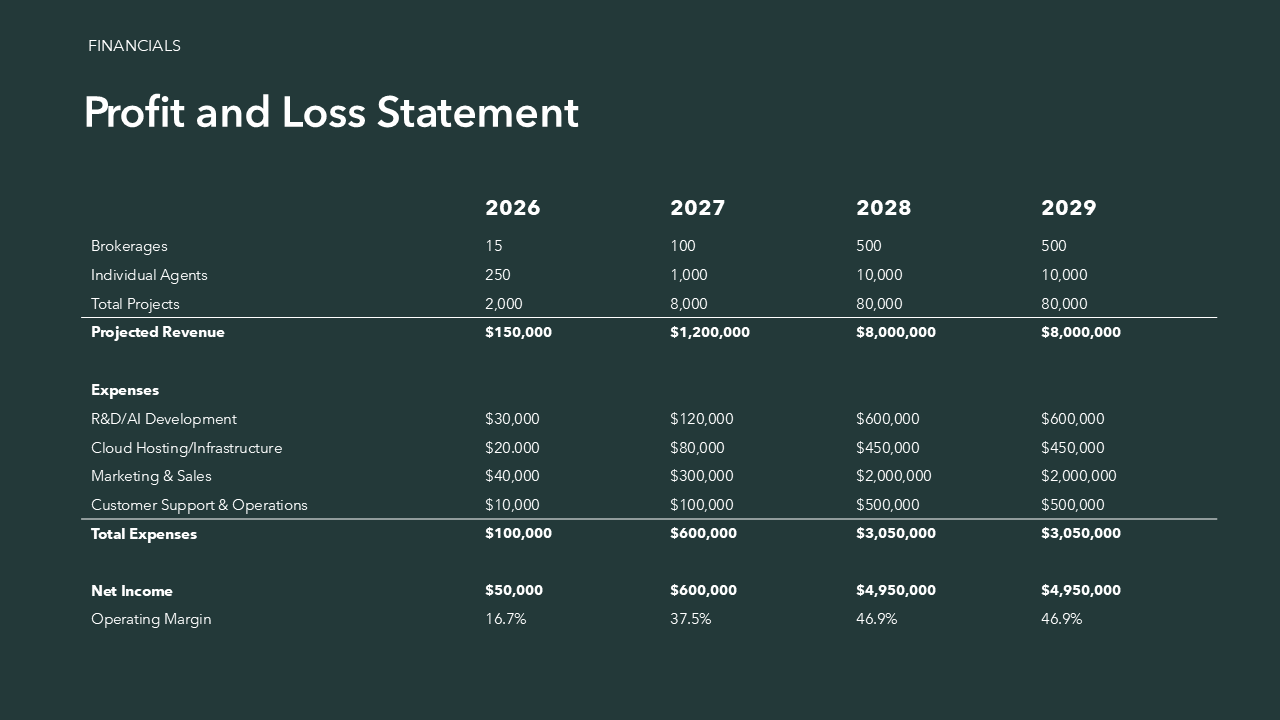This screenshot has width=1280, height=720.
Task: Select the Operating Margin row label
Action: [x=151, y=619]
